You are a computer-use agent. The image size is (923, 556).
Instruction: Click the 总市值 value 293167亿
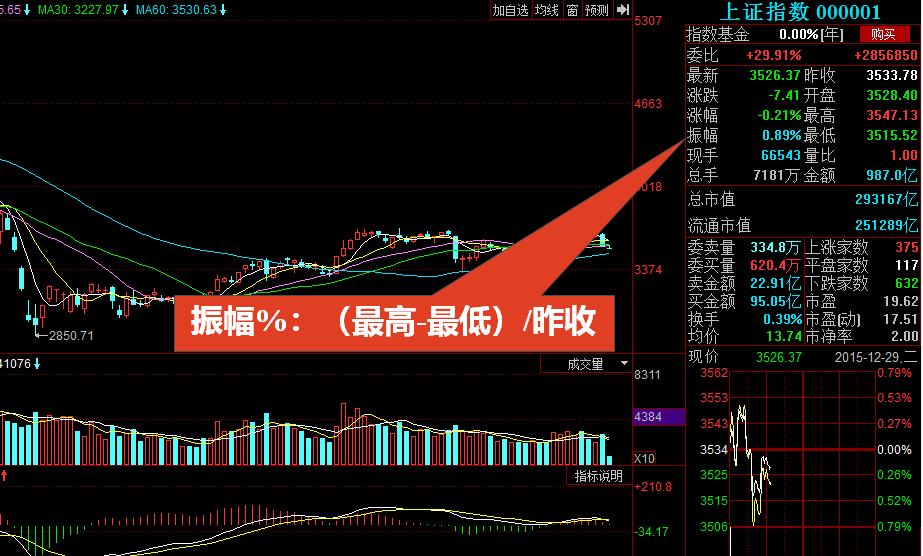(x=887, y=199)
